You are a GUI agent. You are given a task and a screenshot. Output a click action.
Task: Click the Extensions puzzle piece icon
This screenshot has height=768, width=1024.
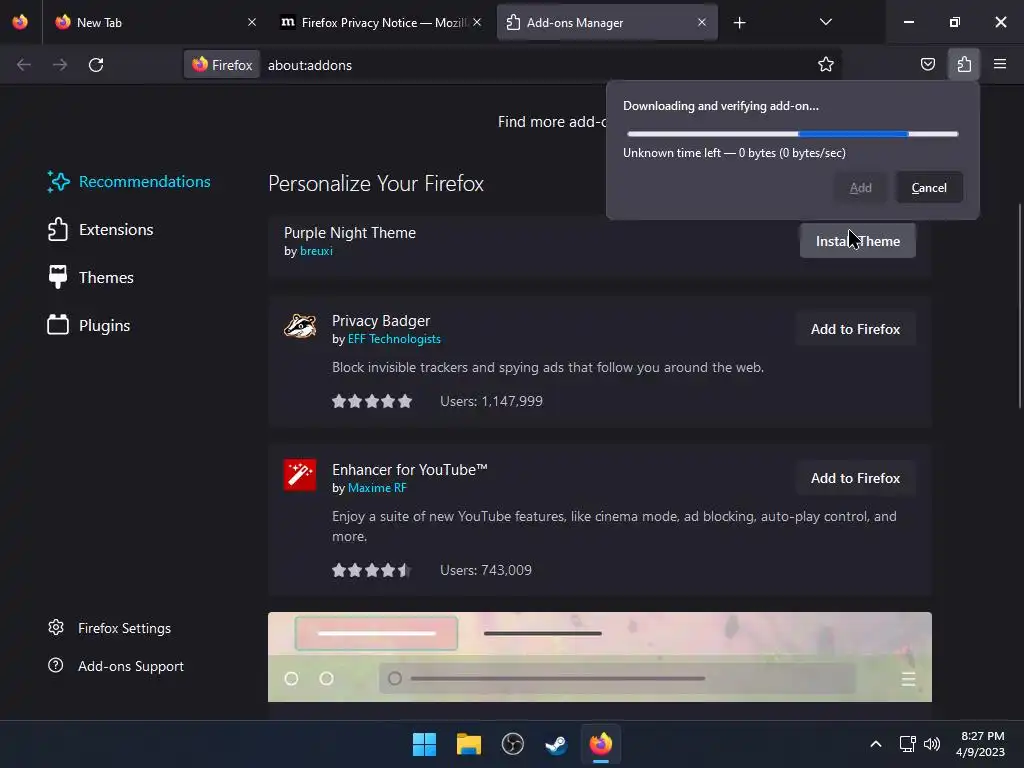click(58, 229)
